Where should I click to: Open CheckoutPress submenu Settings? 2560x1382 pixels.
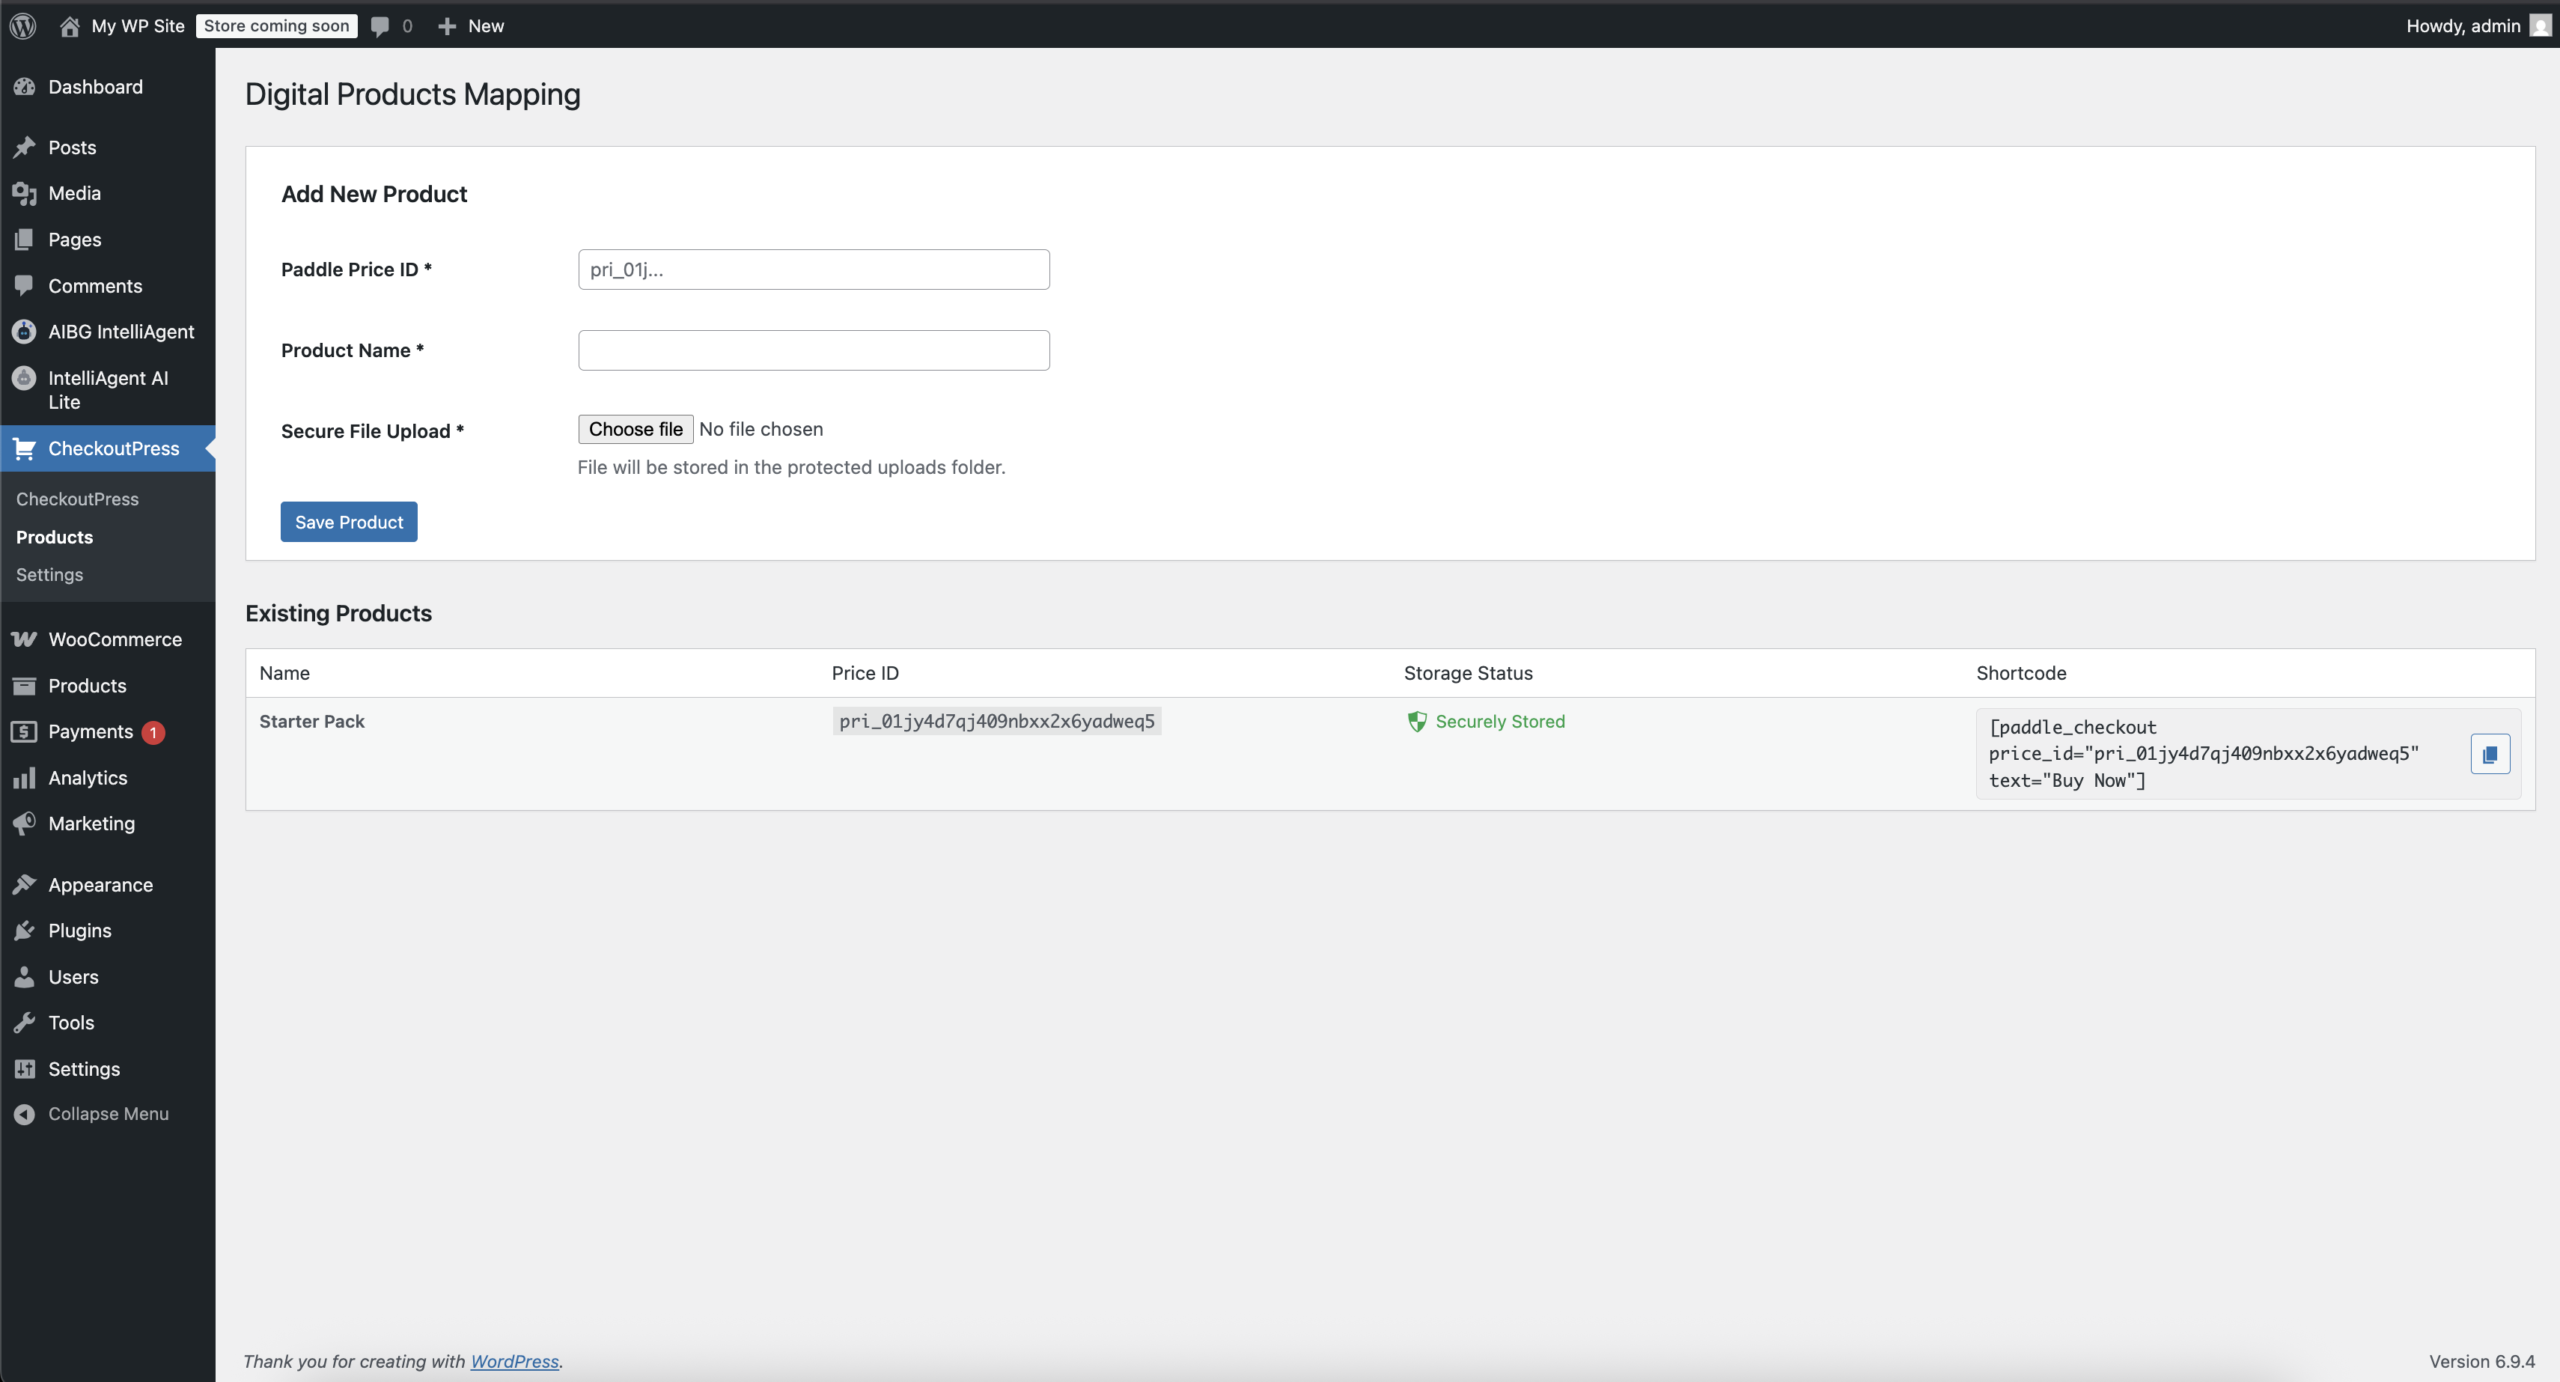tap(49, 575)
